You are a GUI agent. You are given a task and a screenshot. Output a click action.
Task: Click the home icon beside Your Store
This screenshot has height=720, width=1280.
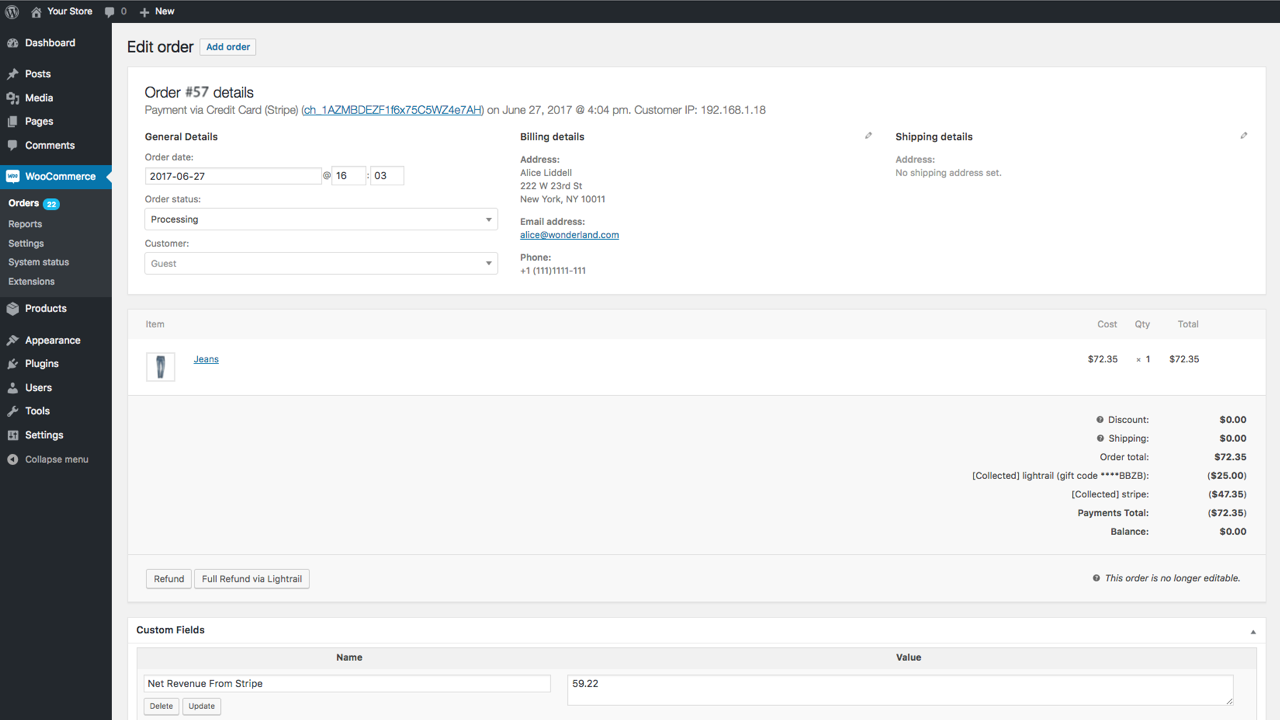36,11
